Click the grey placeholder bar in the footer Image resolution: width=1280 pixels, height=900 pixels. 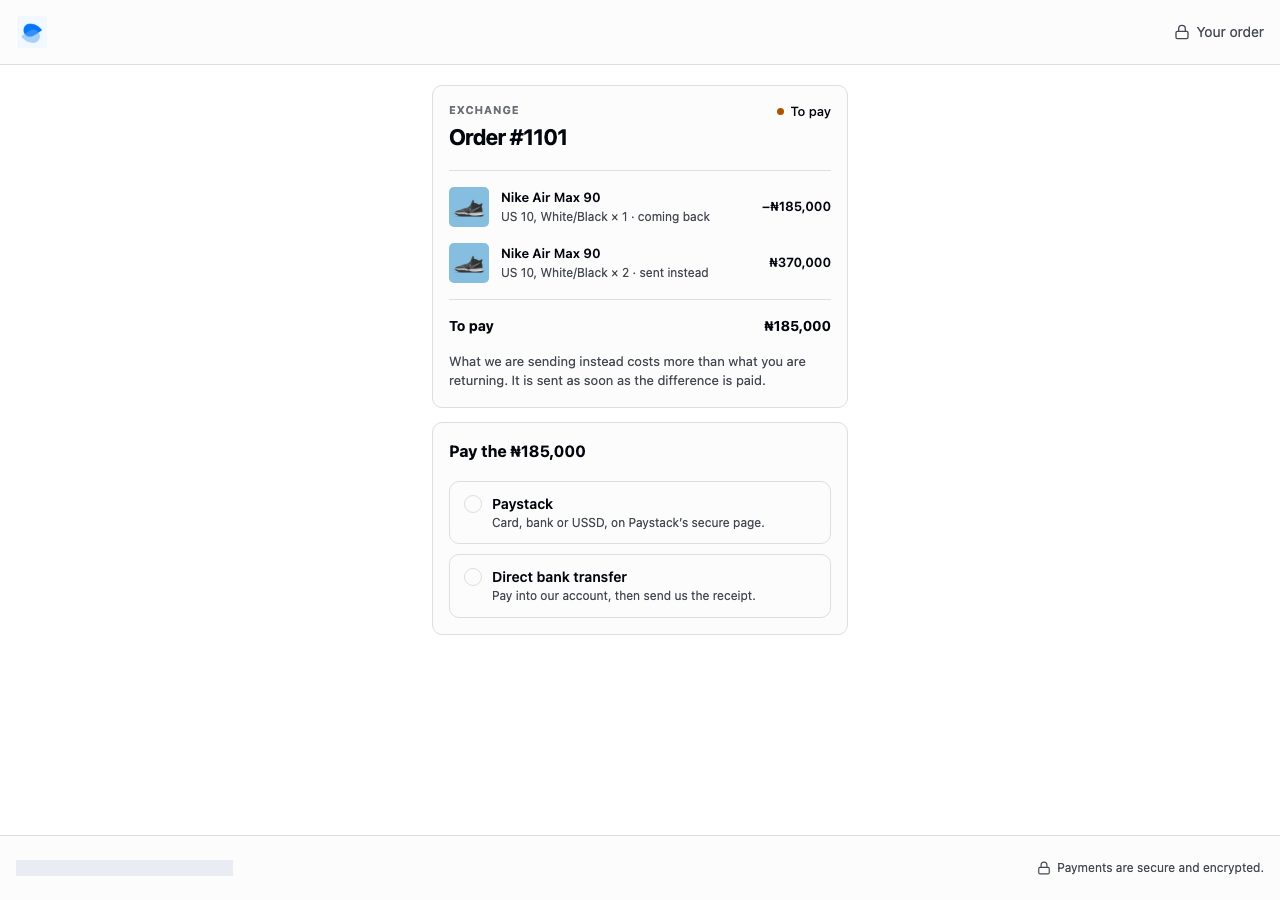coord(124,868)
